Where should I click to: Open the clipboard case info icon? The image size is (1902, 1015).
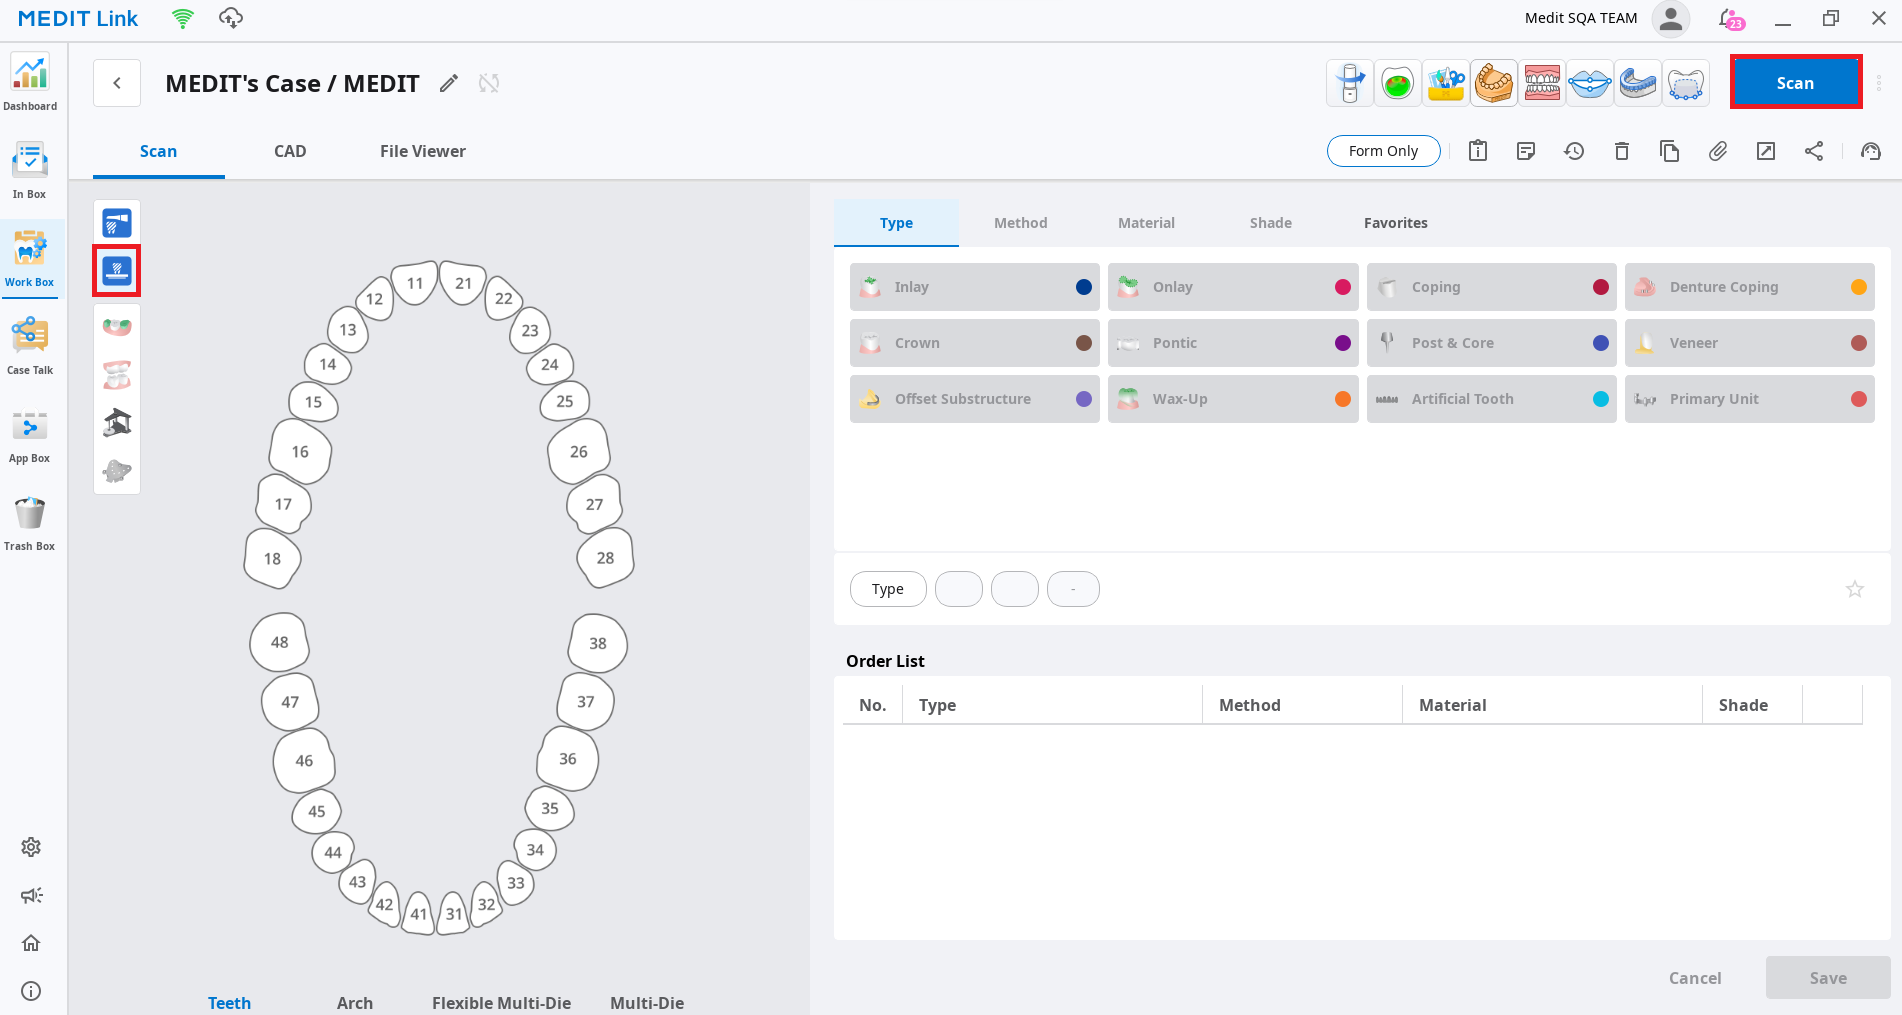coord(1478,151)
